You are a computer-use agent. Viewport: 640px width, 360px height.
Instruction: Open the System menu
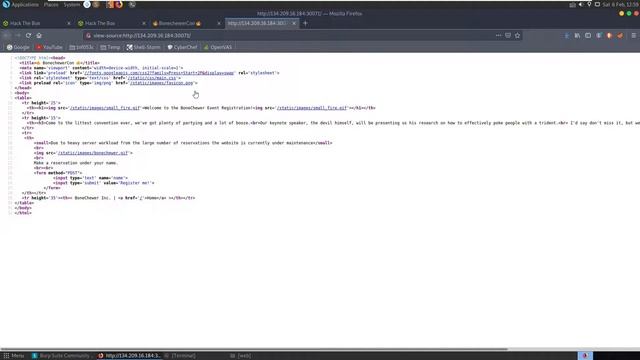tap(72, 4)
